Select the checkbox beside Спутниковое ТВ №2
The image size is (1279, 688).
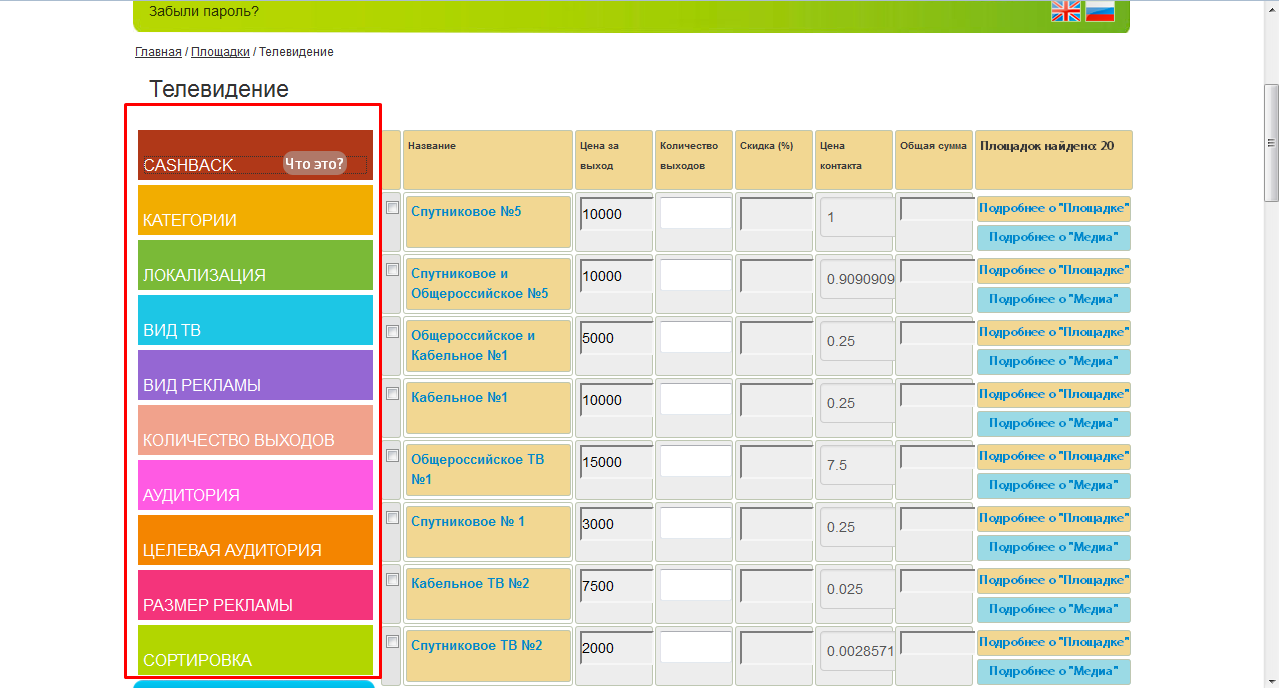392,642
